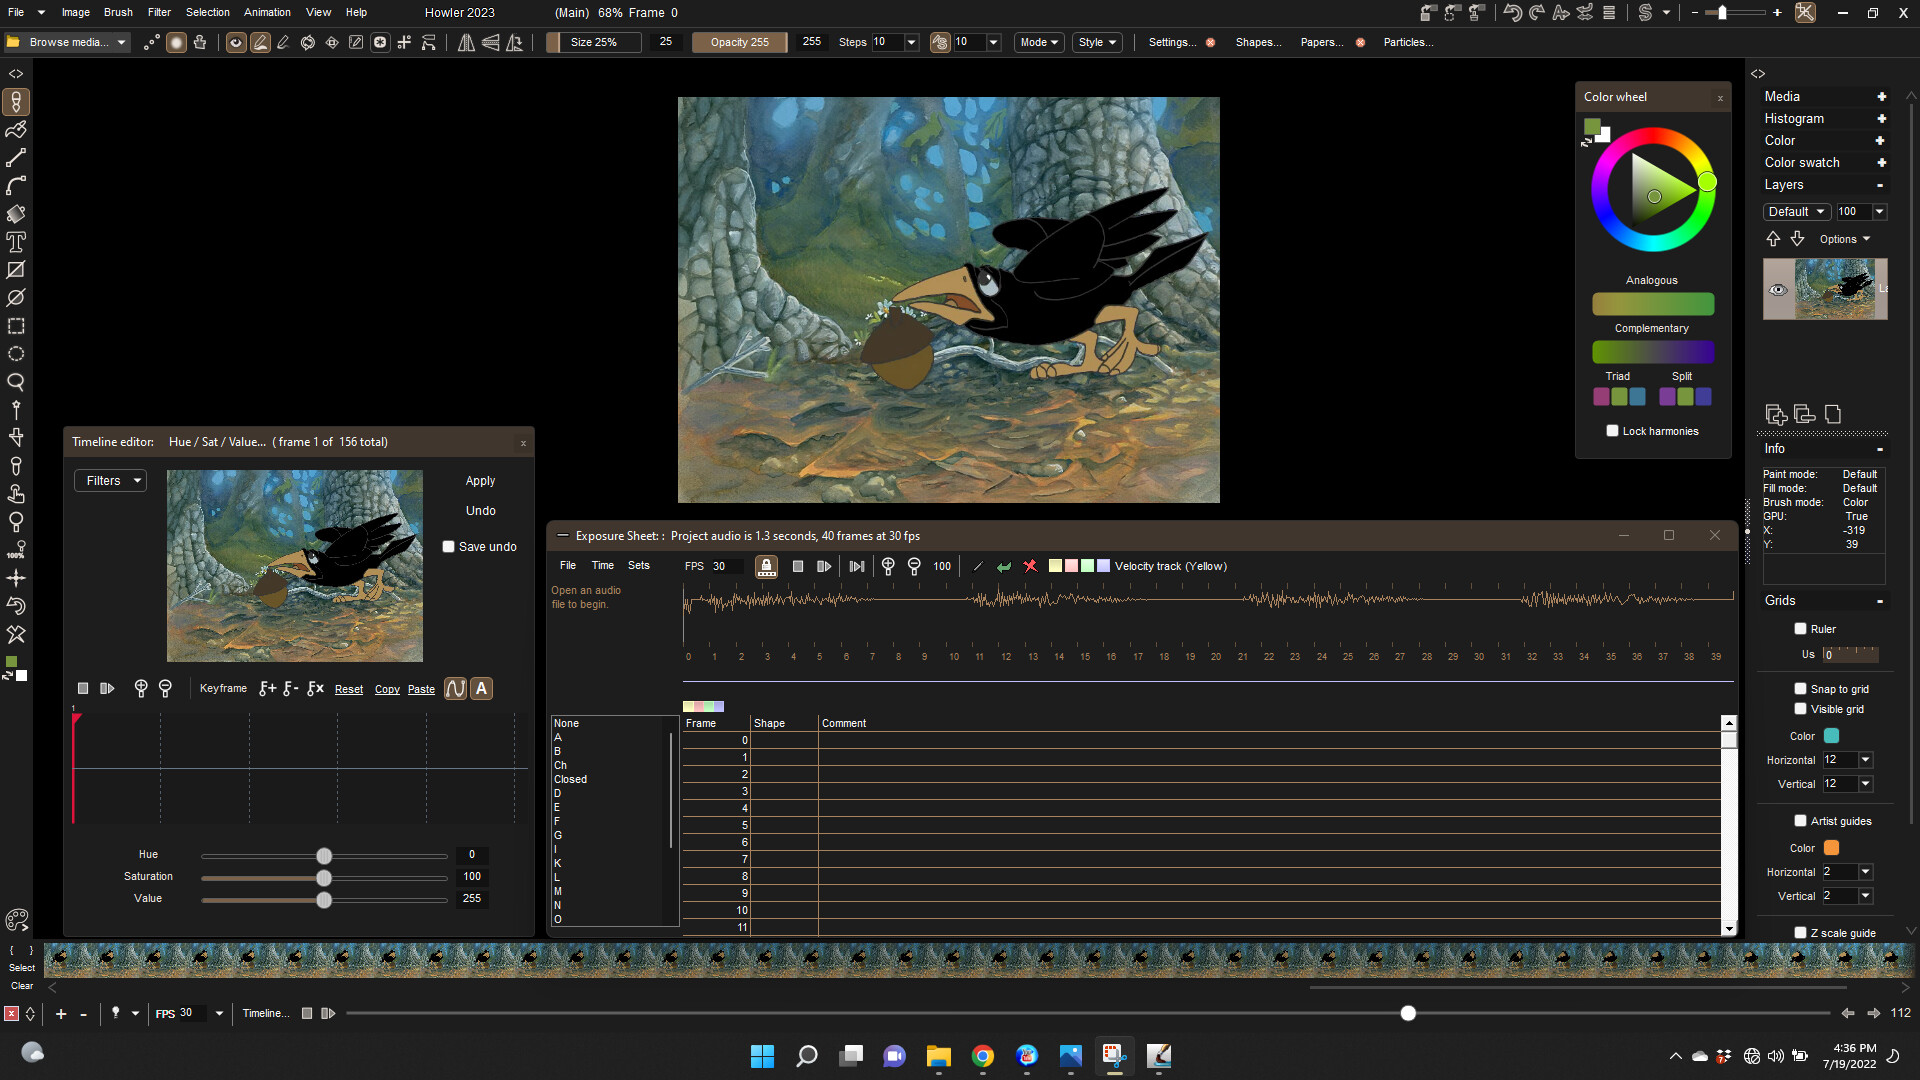Open the Sets menu in the Exposure Sheet
1920x1080 pixels.
(639, 565)
